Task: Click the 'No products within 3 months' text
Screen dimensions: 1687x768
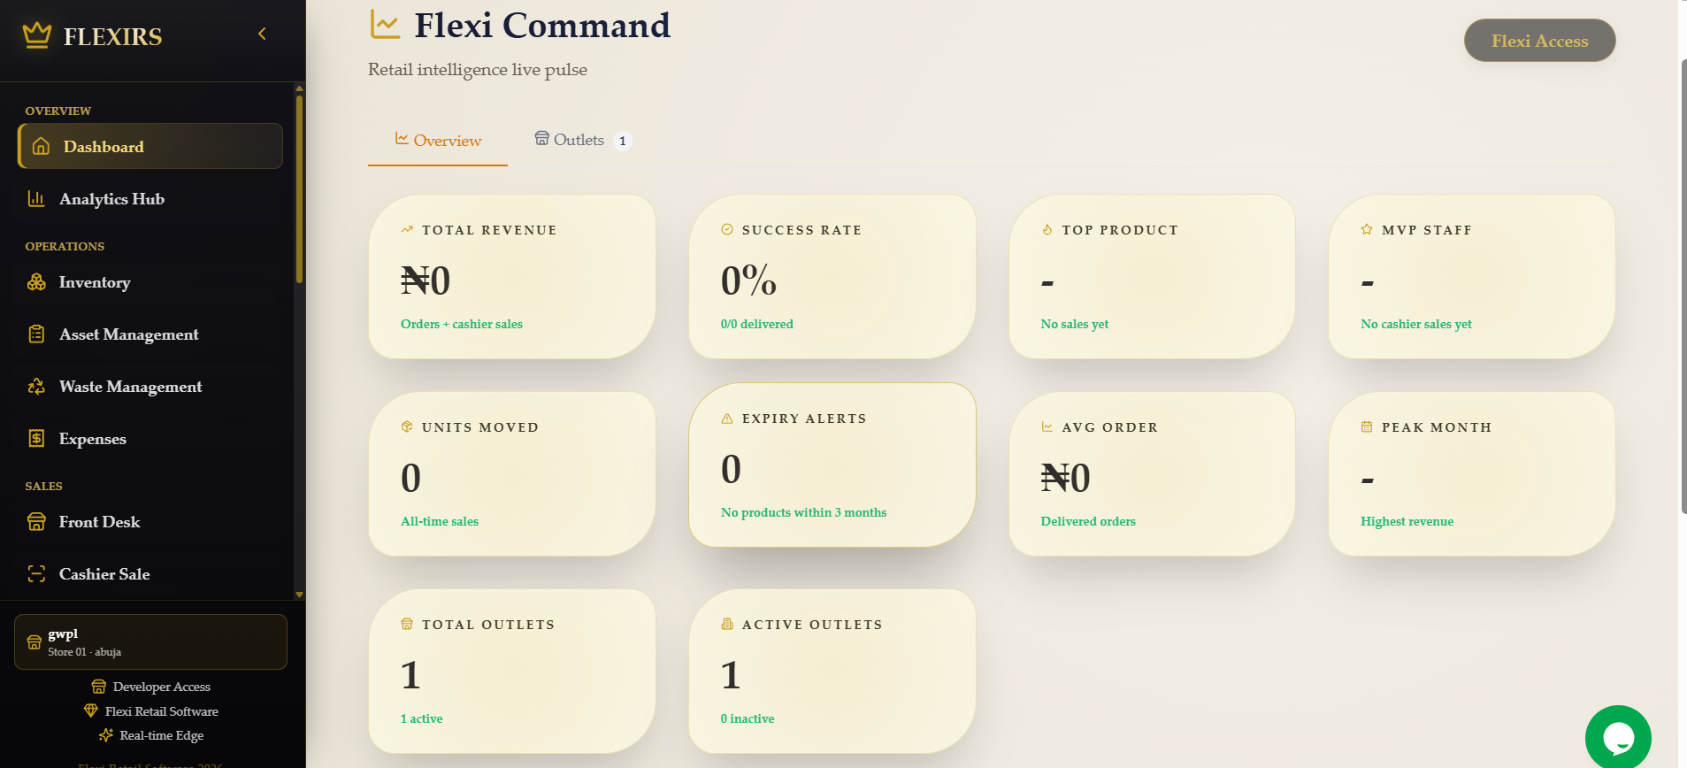Action: [804, 513]
